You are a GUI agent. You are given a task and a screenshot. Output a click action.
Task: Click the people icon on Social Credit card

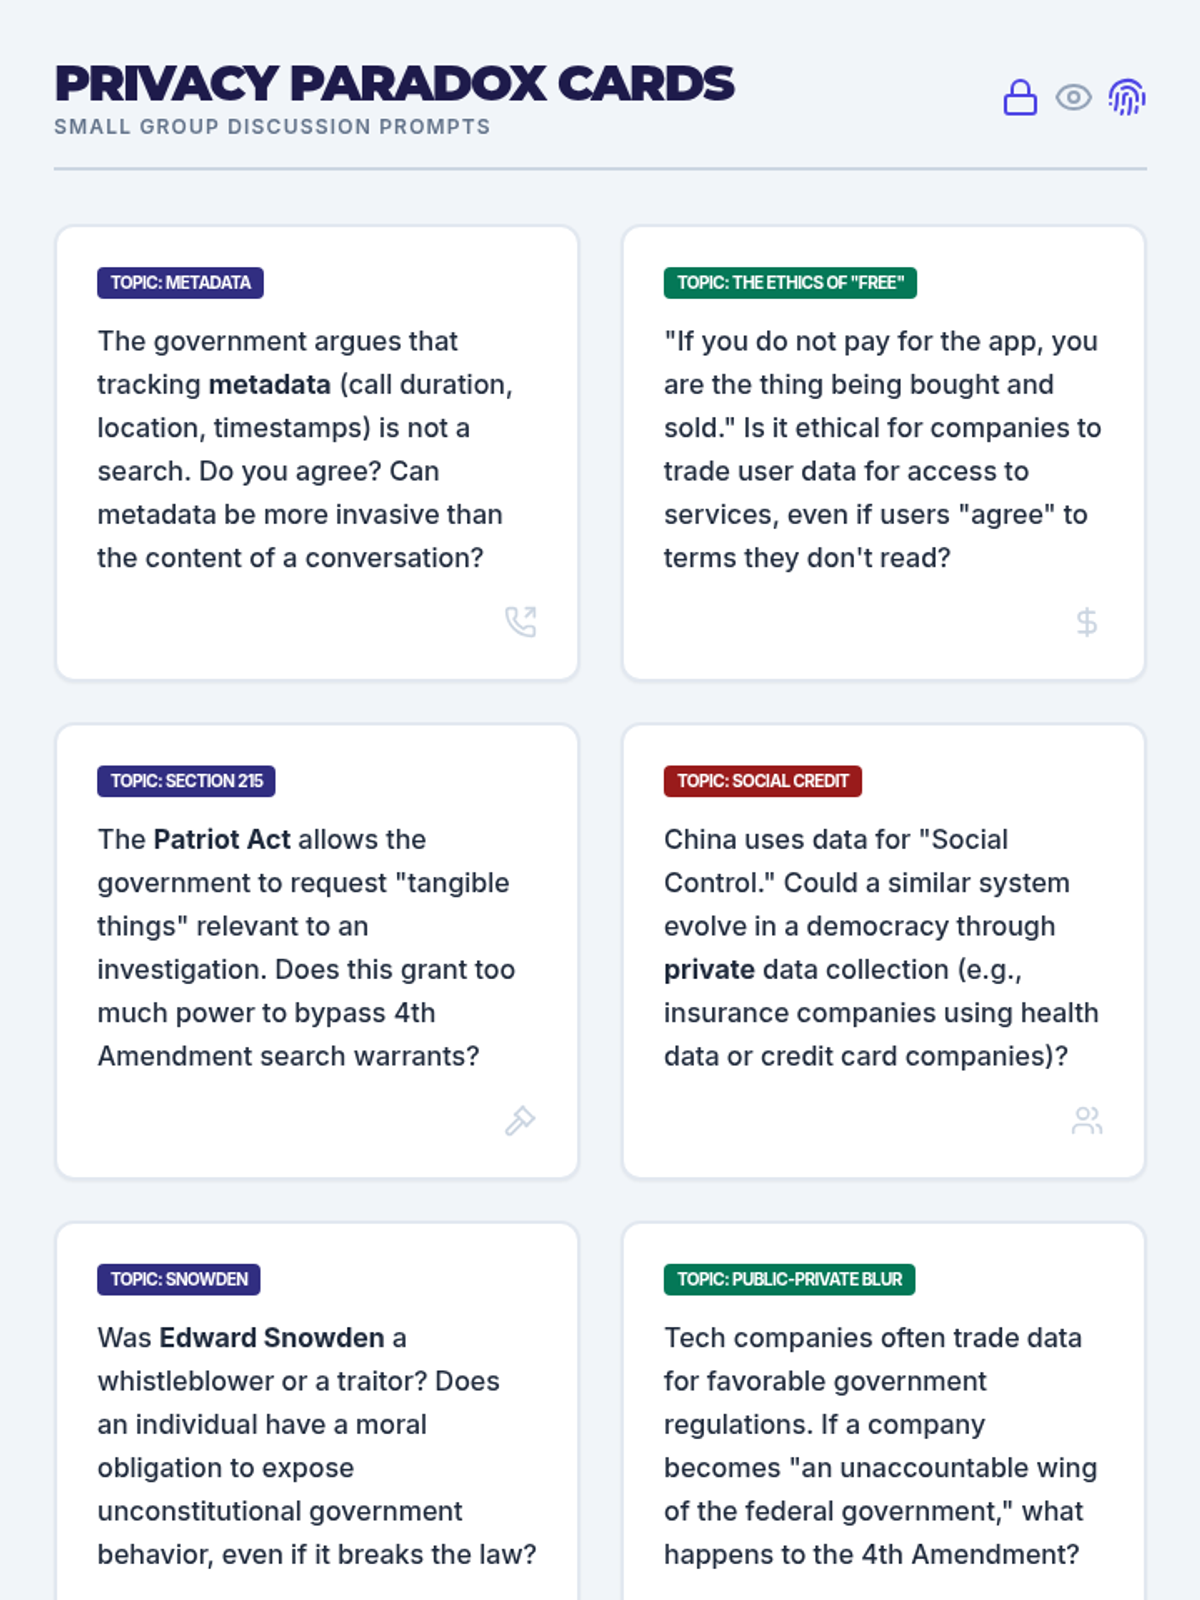(x=1087, y=1120)
